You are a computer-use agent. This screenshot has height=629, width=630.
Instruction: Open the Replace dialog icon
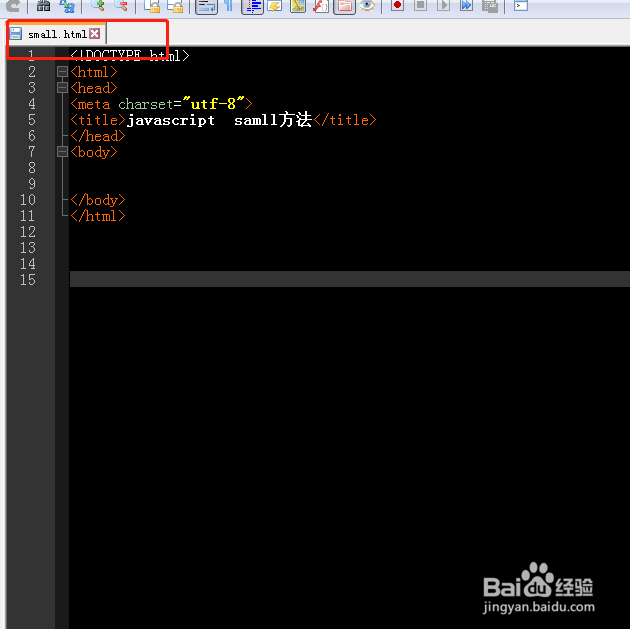67,6
